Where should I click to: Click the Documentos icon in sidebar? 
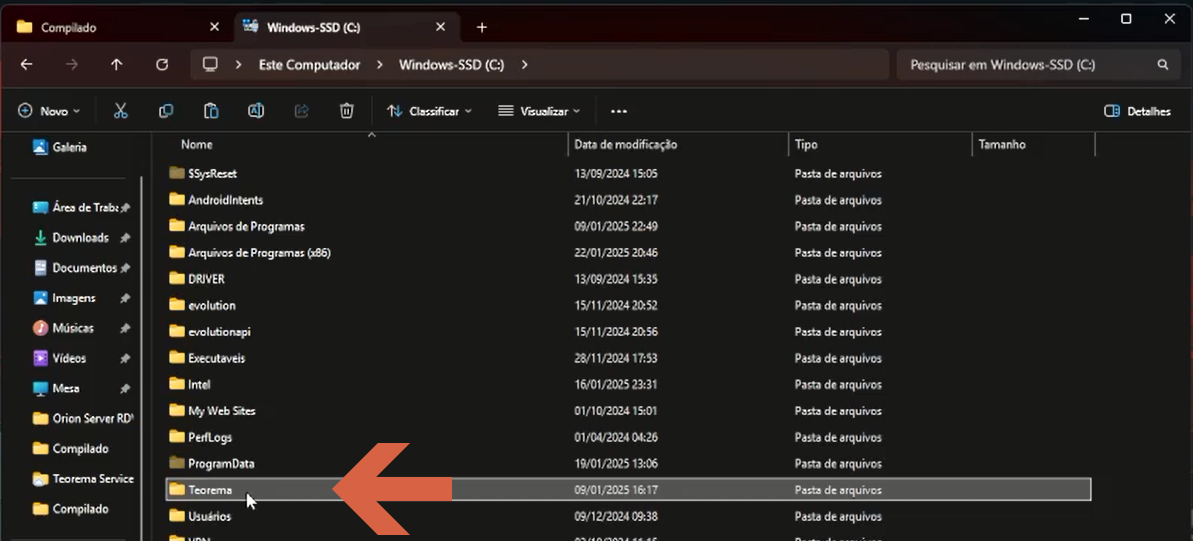click(40, 268)
